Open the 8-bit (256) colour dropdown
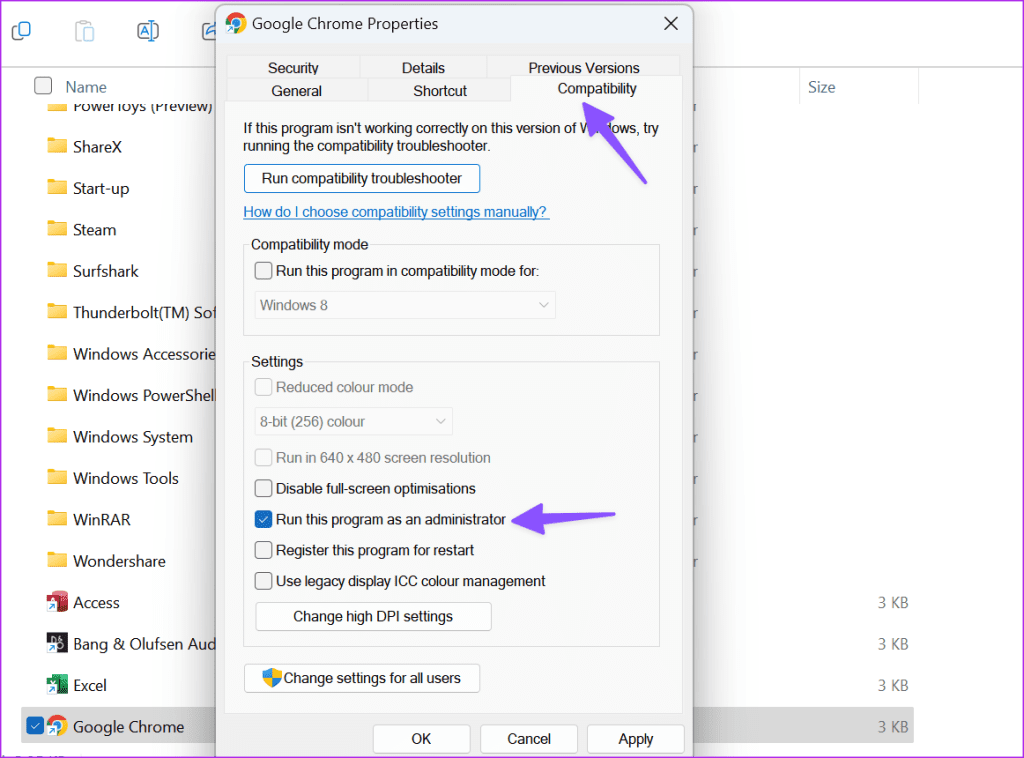 353,422
